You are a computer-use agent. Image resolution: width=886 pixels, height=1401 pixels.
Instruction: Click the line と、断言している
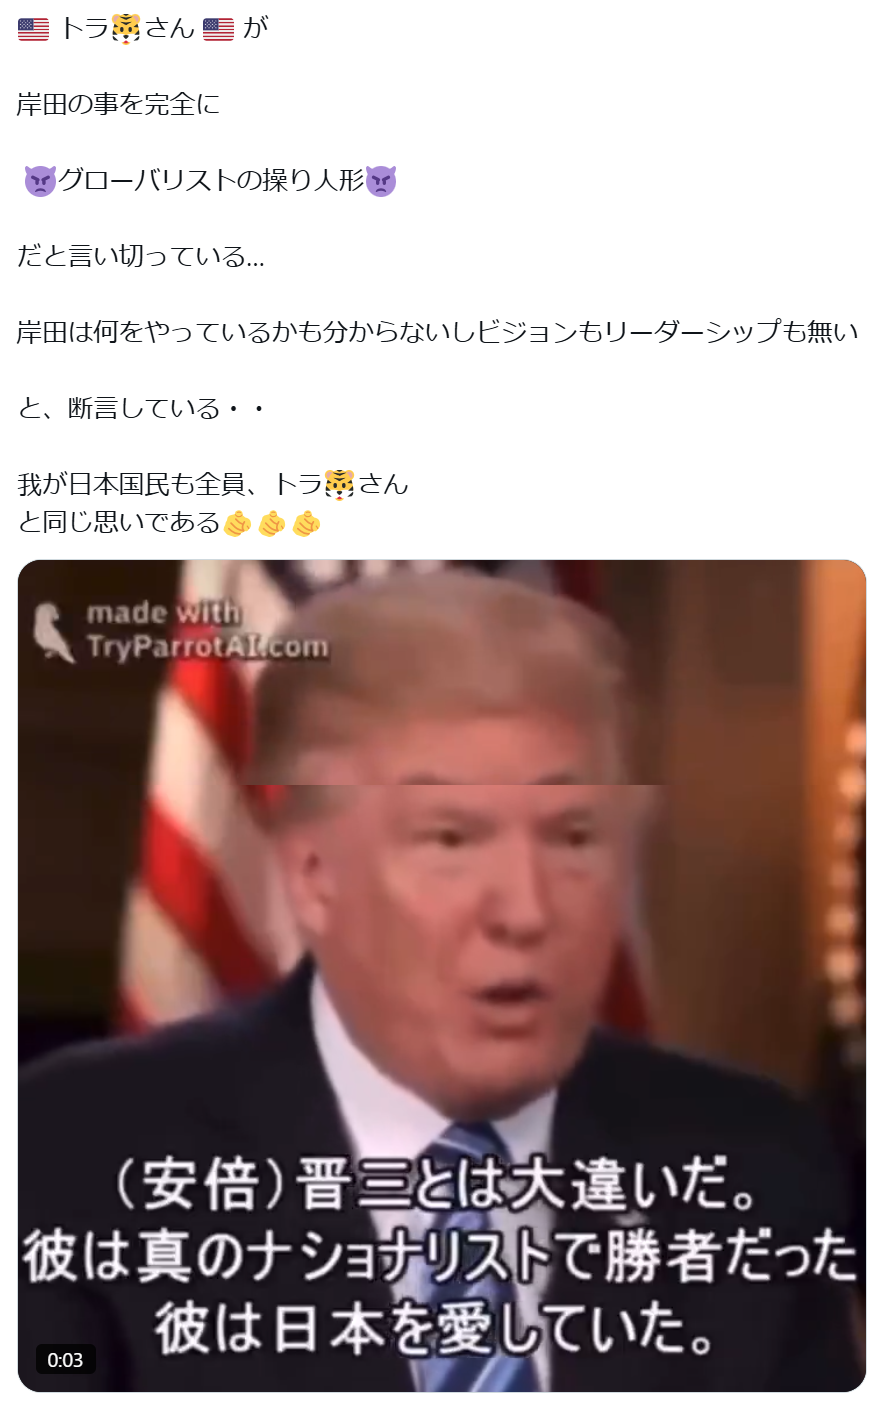142,409
